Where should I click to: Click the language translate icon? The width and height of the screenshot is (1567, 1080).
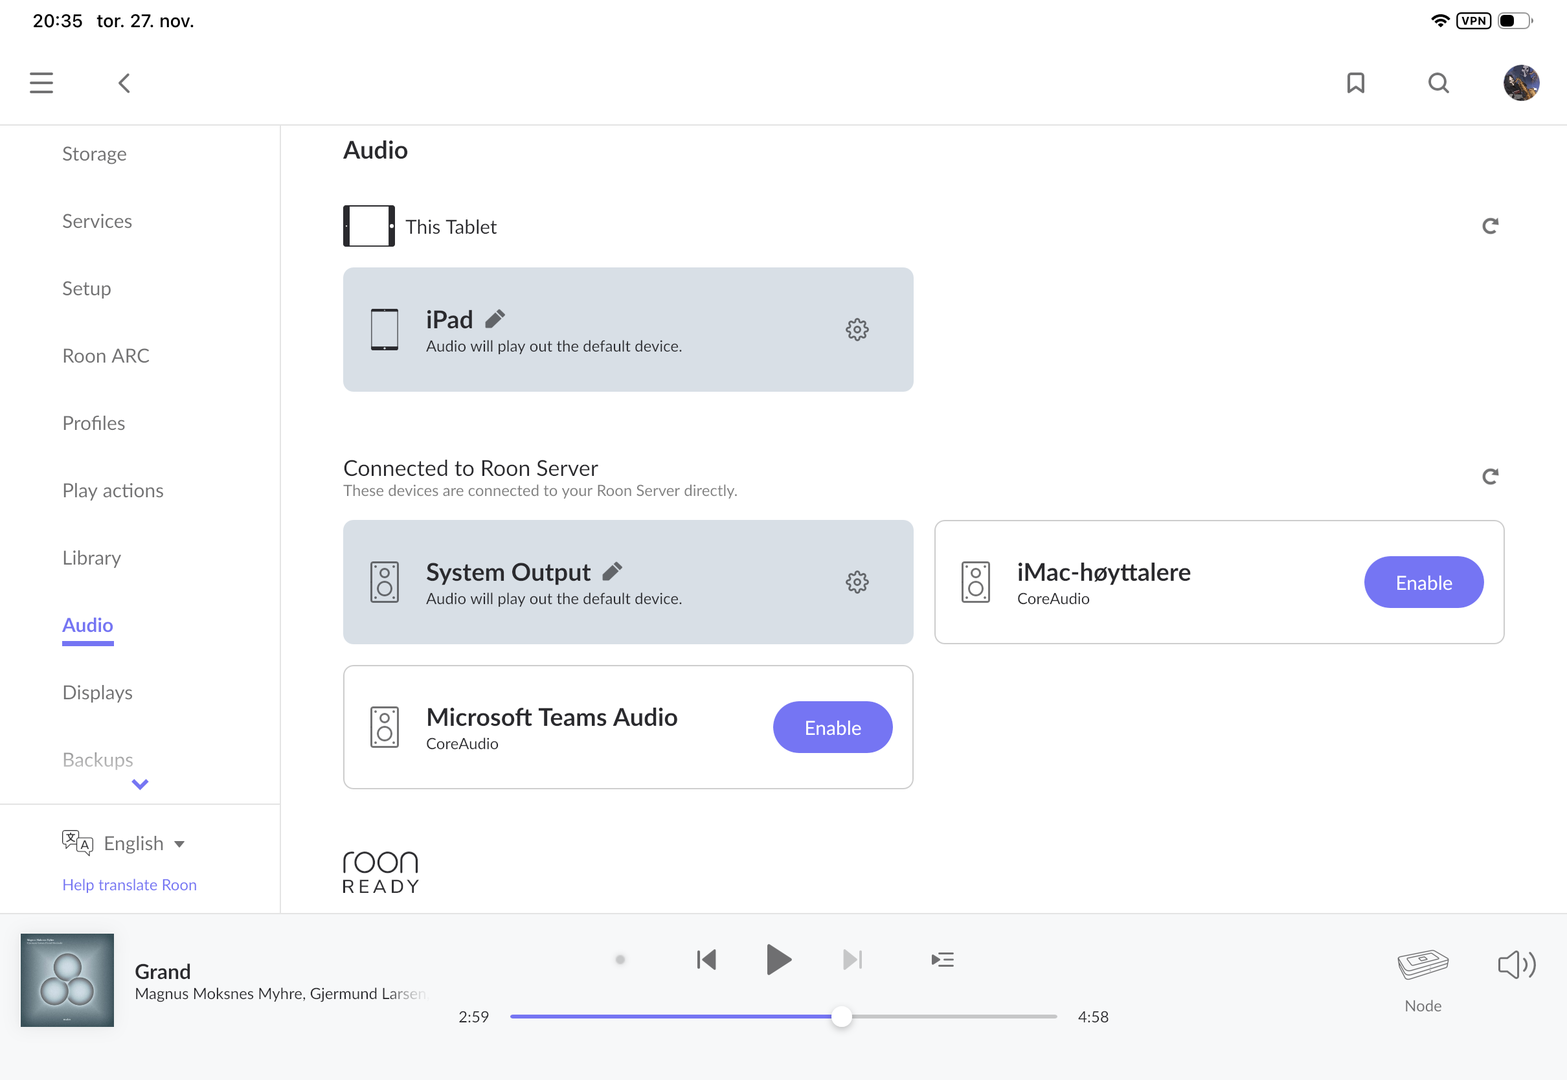(77, 843)
